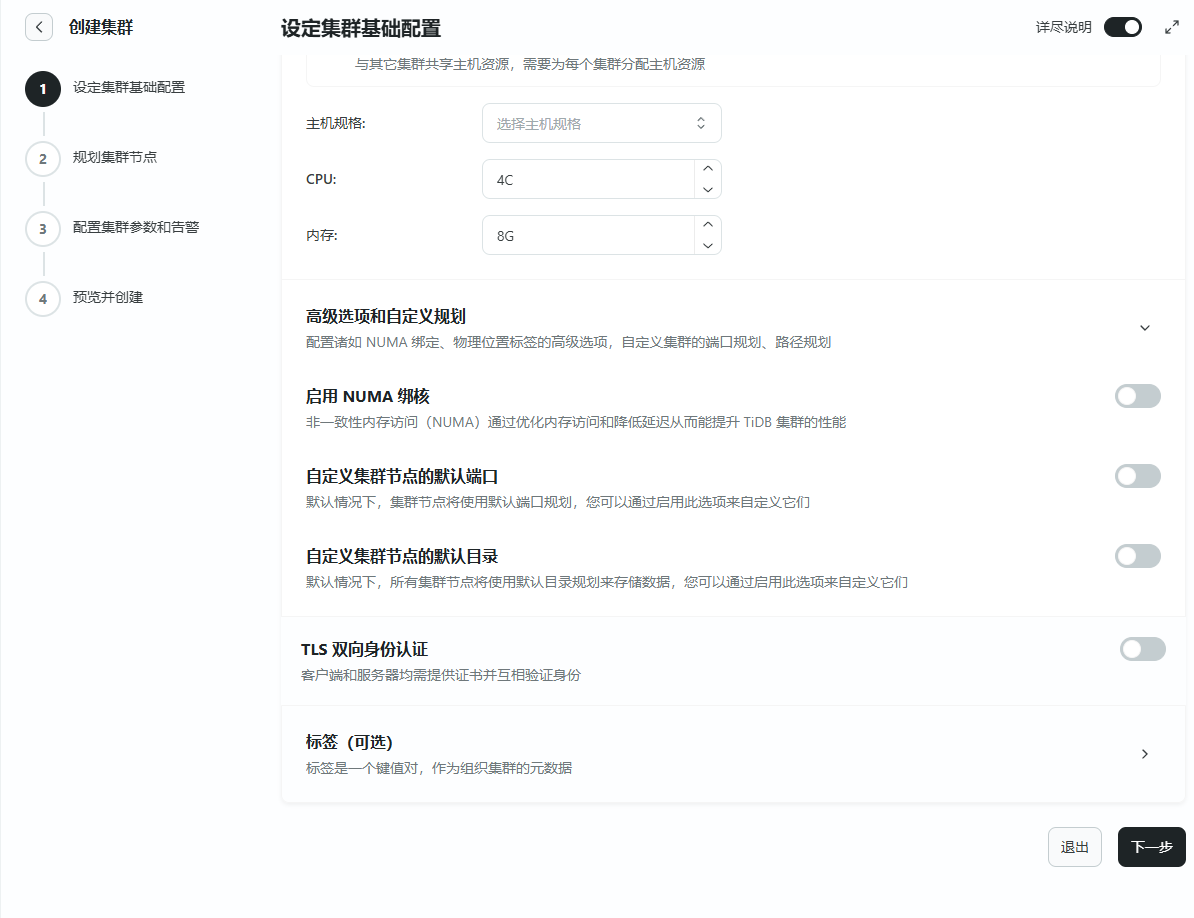Click the 下一步 button
Viewport: 1194px width, 918px height.
click(1151, 847)
